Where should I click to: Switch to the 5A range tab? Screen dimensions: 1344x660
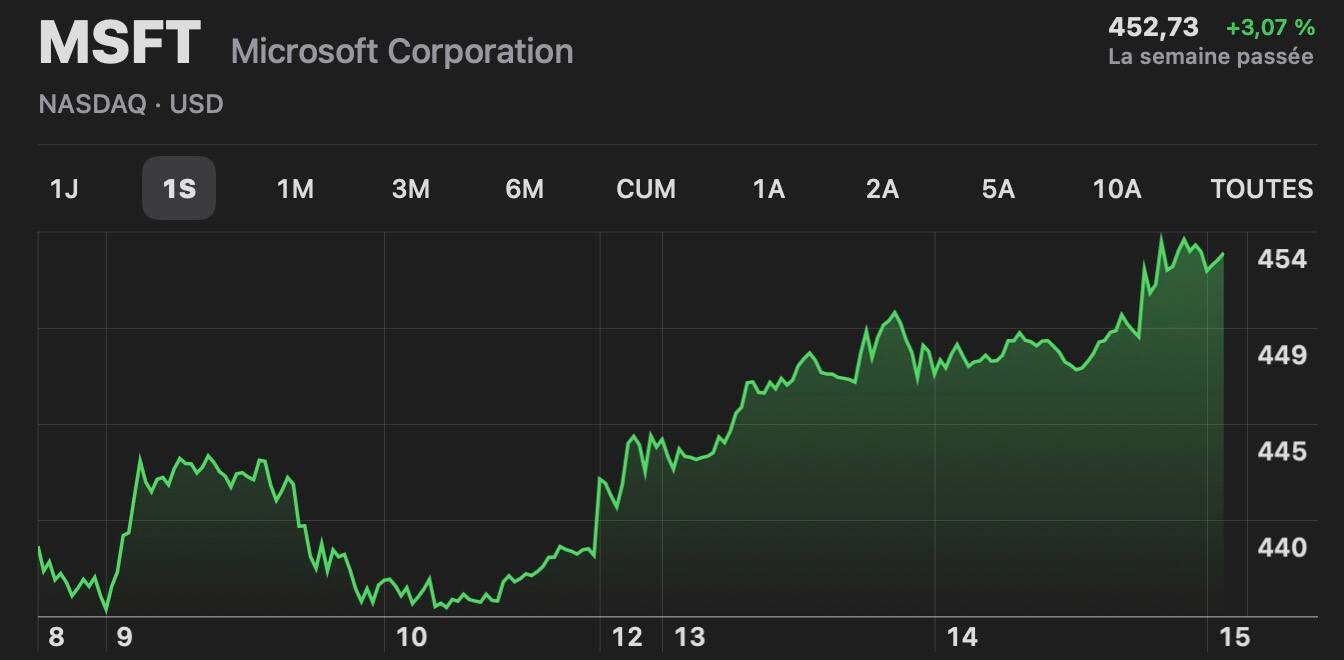(x=998, y=189)
